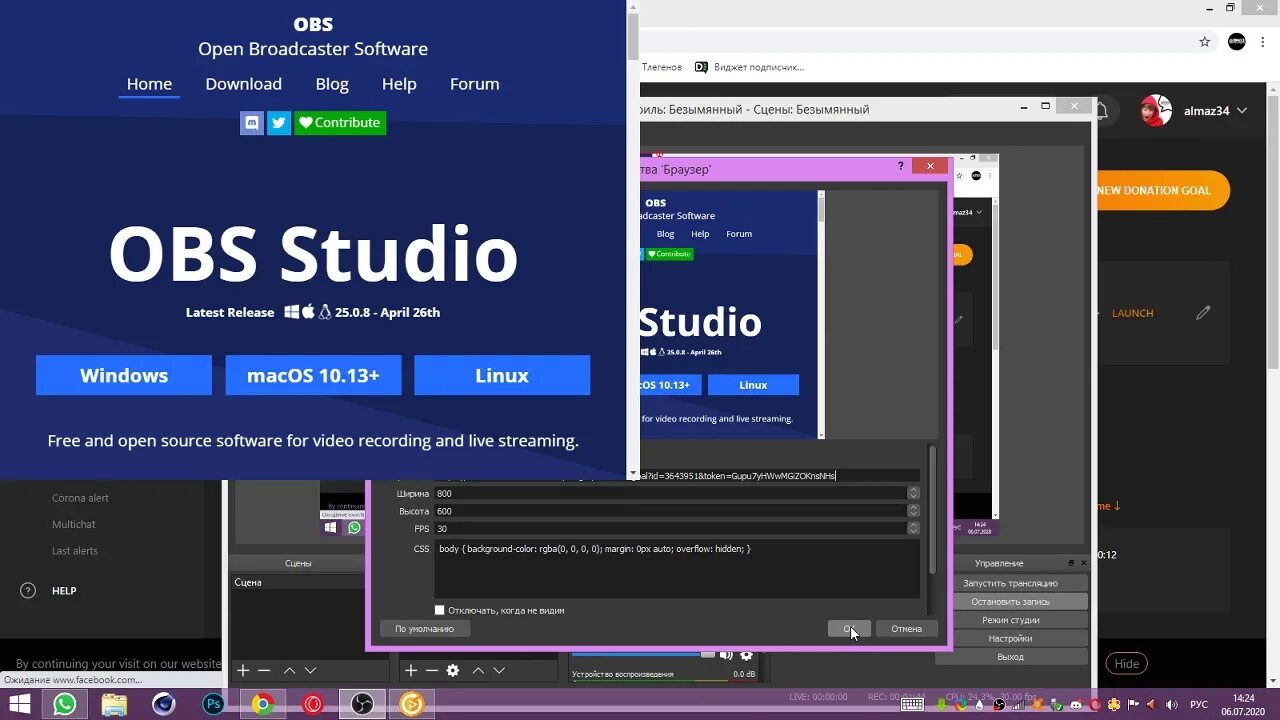Click 'Выход' to exit OBS
The image size is (1280, 720).
click(x=1010, y=657)
